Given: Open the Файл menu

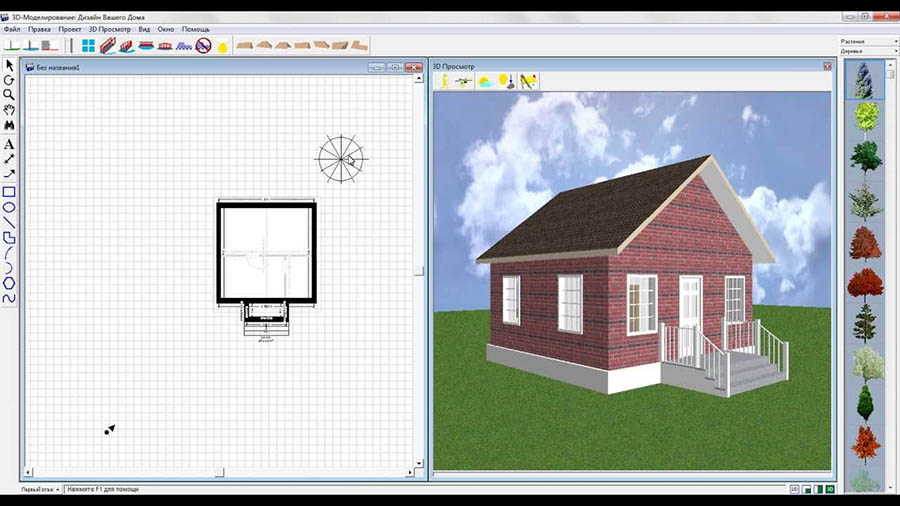Looking at the screenshot, I should [x=12, y=29].
